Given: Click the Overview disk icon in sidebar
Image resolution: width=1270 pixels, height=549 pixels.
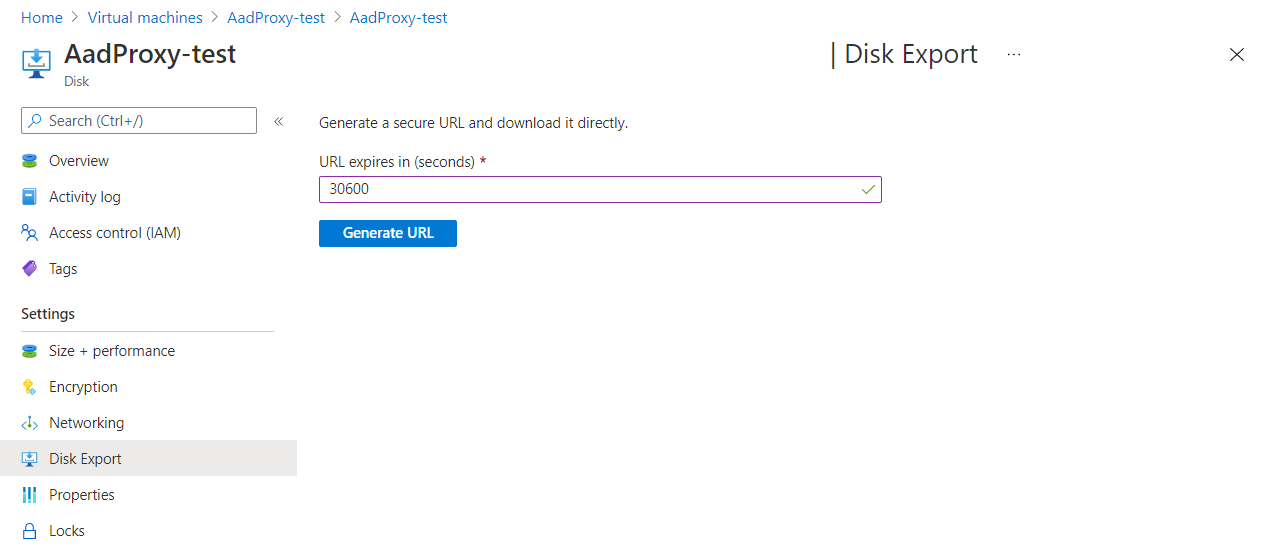Looking at the screenshot, I should click(30, 161).
